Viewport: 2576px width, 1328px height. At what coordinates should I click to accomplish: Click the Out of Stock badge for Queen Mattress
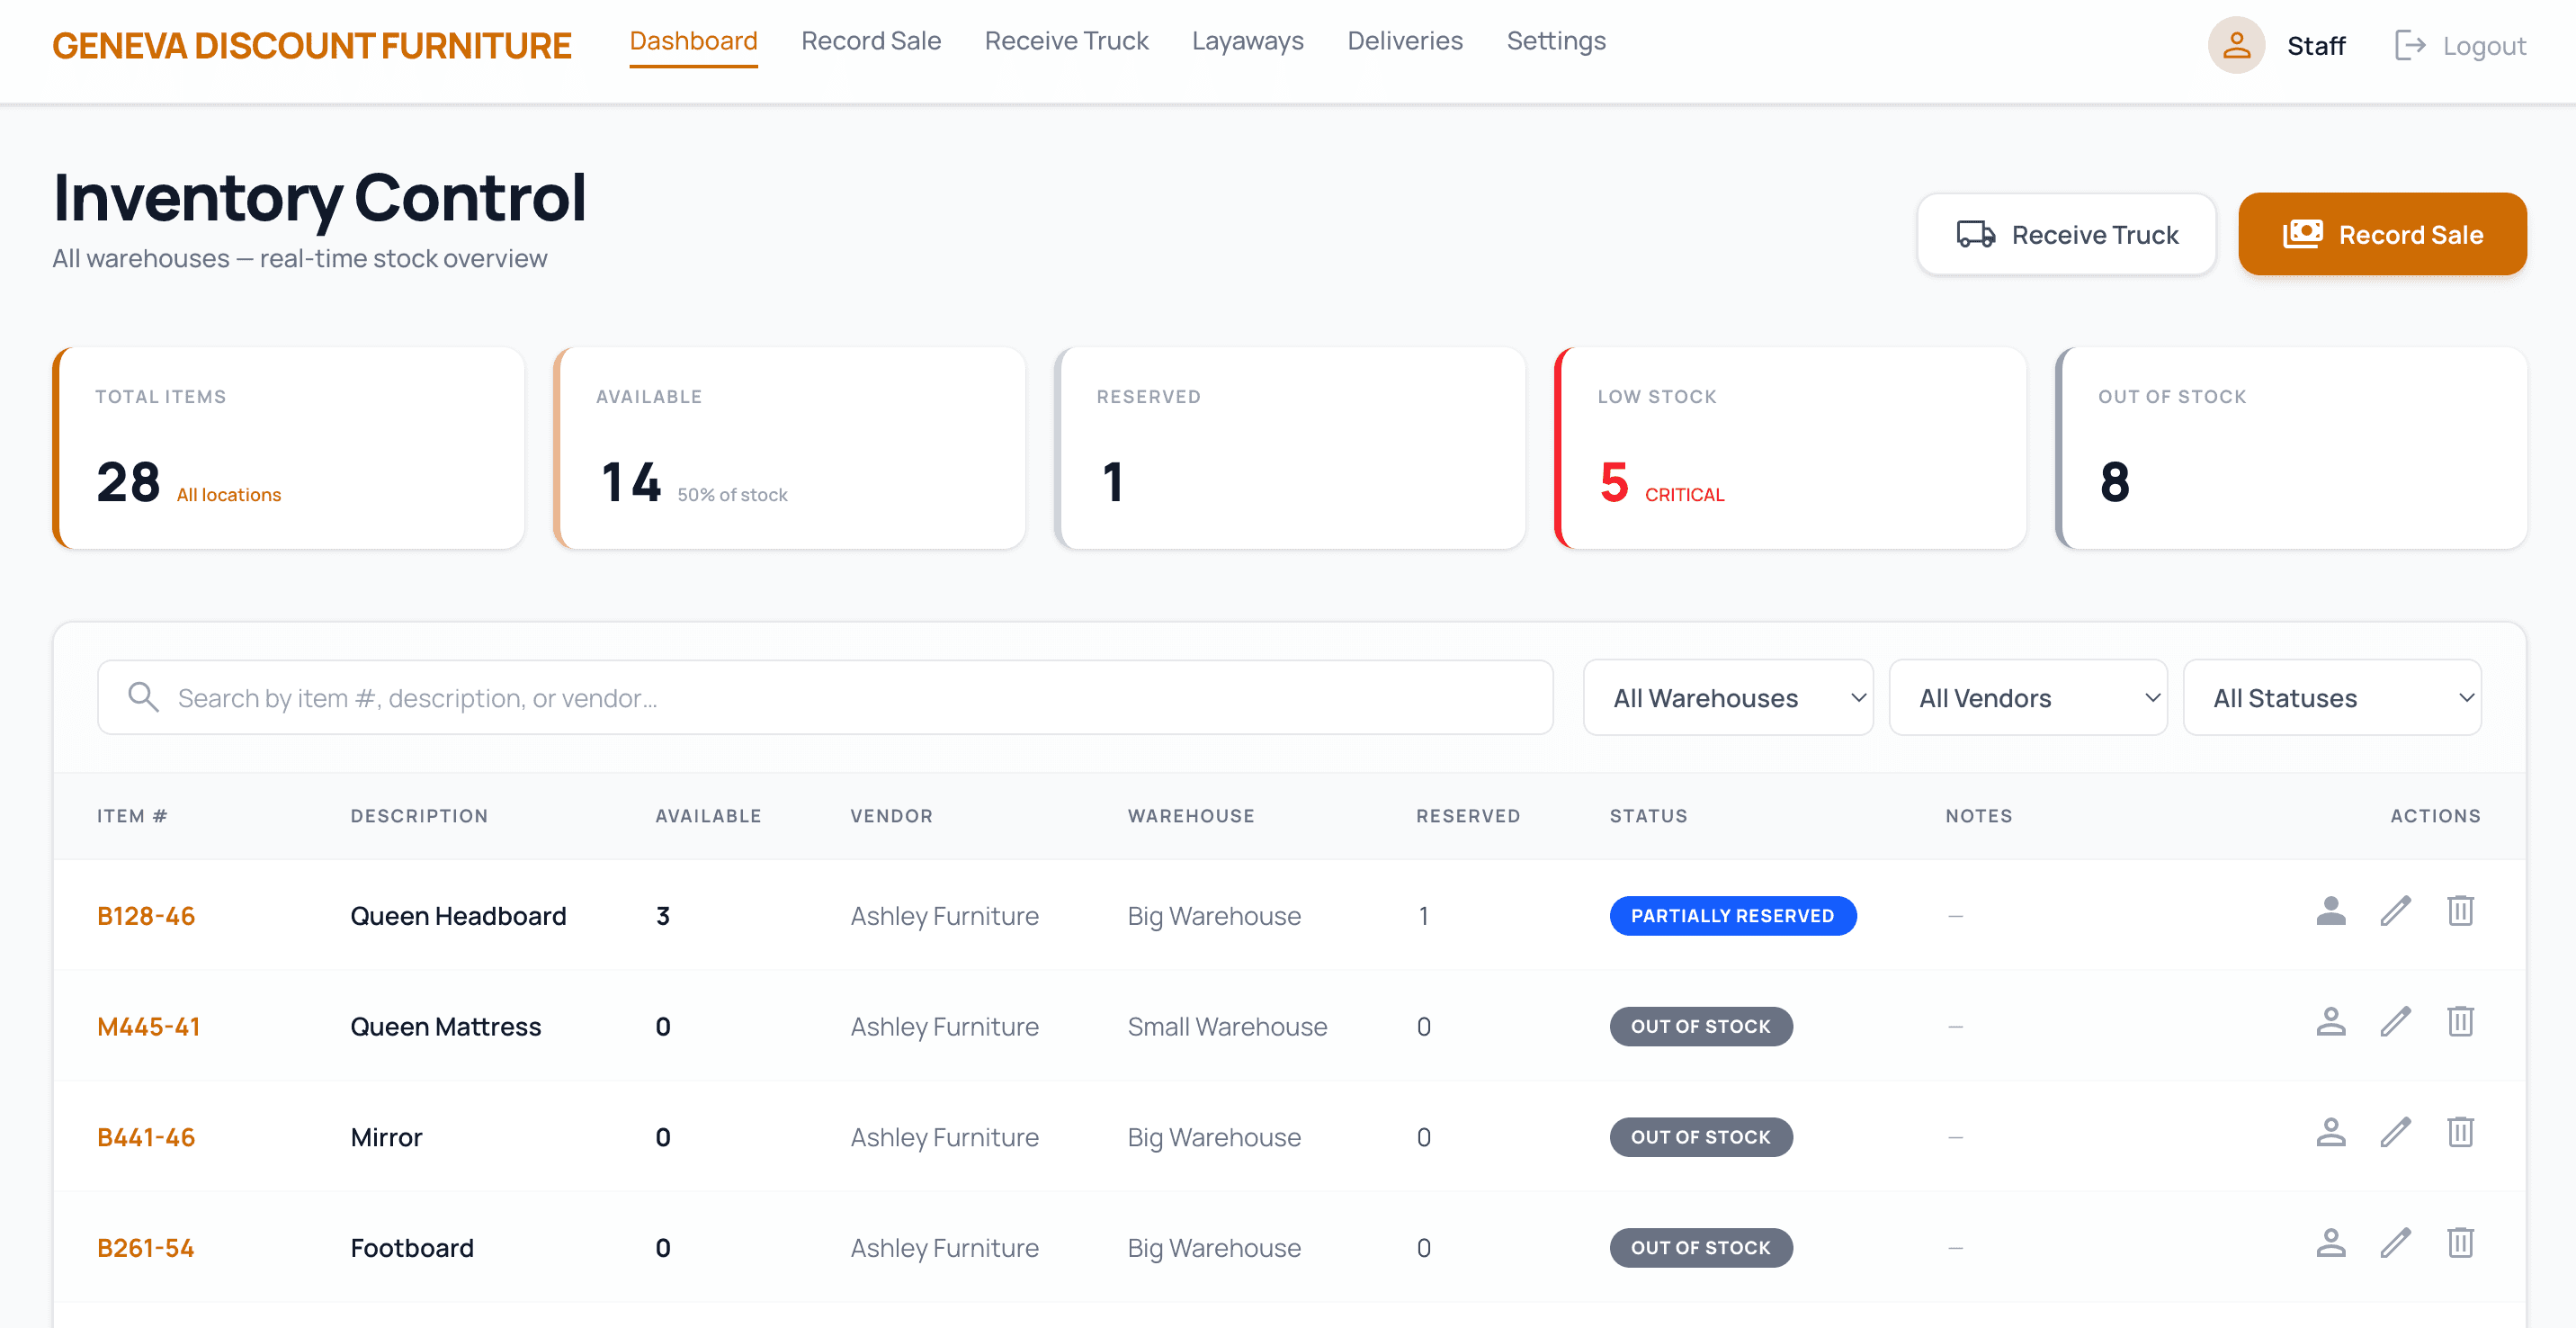(1701, 1027)
